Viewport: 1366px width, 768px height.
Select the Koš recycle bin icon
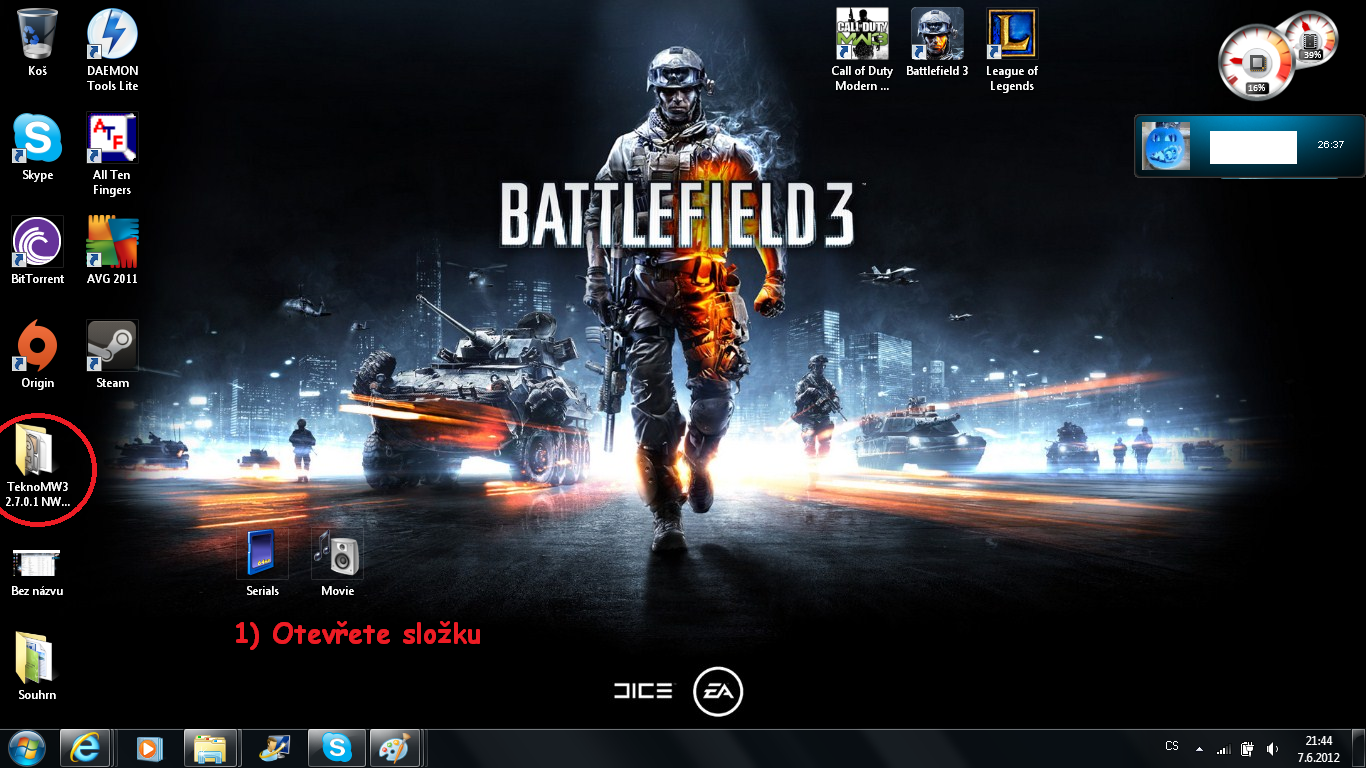(x=38, y=43)
